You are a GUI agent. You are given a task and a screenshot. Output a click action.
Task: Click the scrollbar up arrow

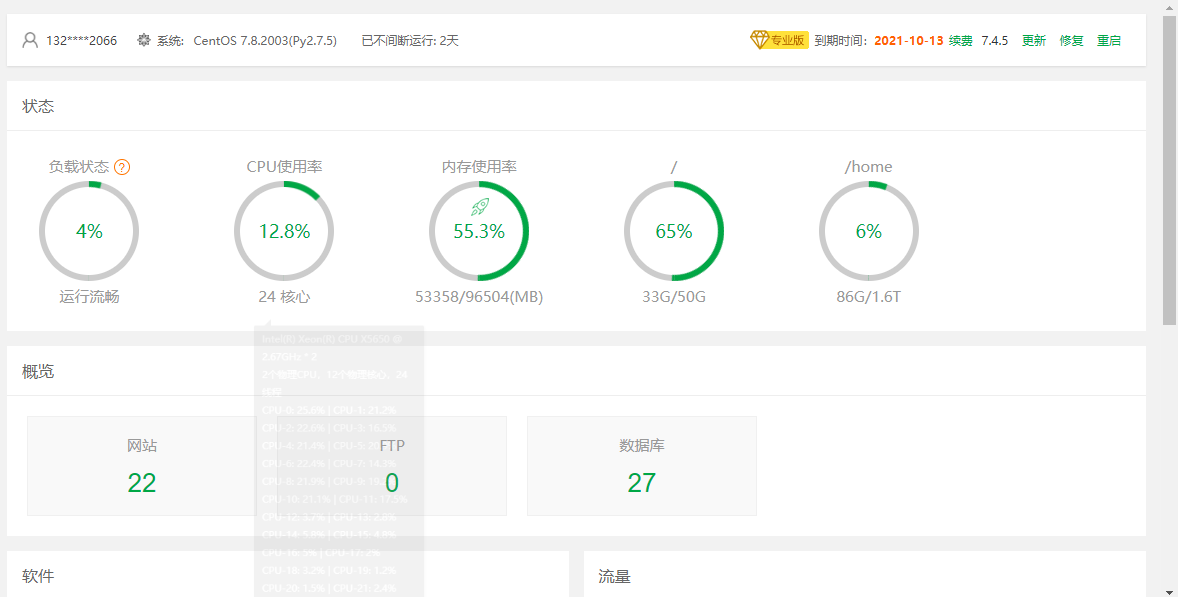pos(1169,7)
